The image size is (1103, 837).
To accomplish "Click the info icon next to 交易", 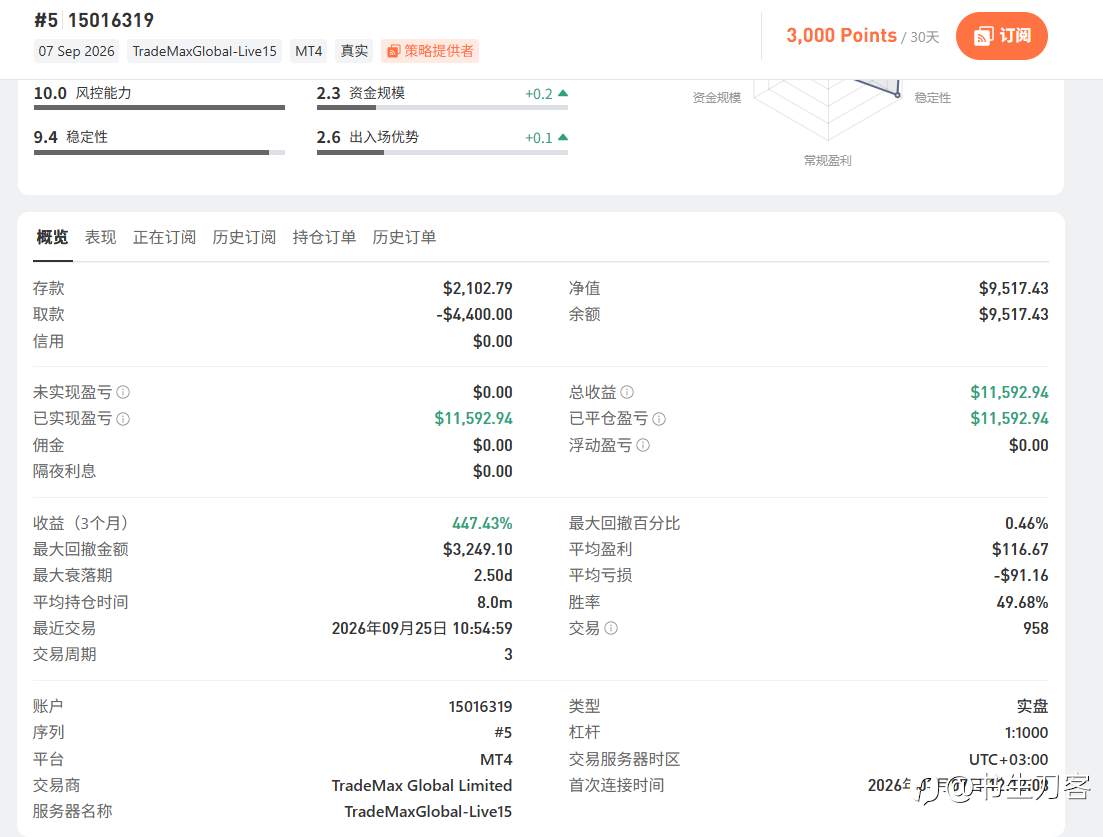I will click(611, 628).
